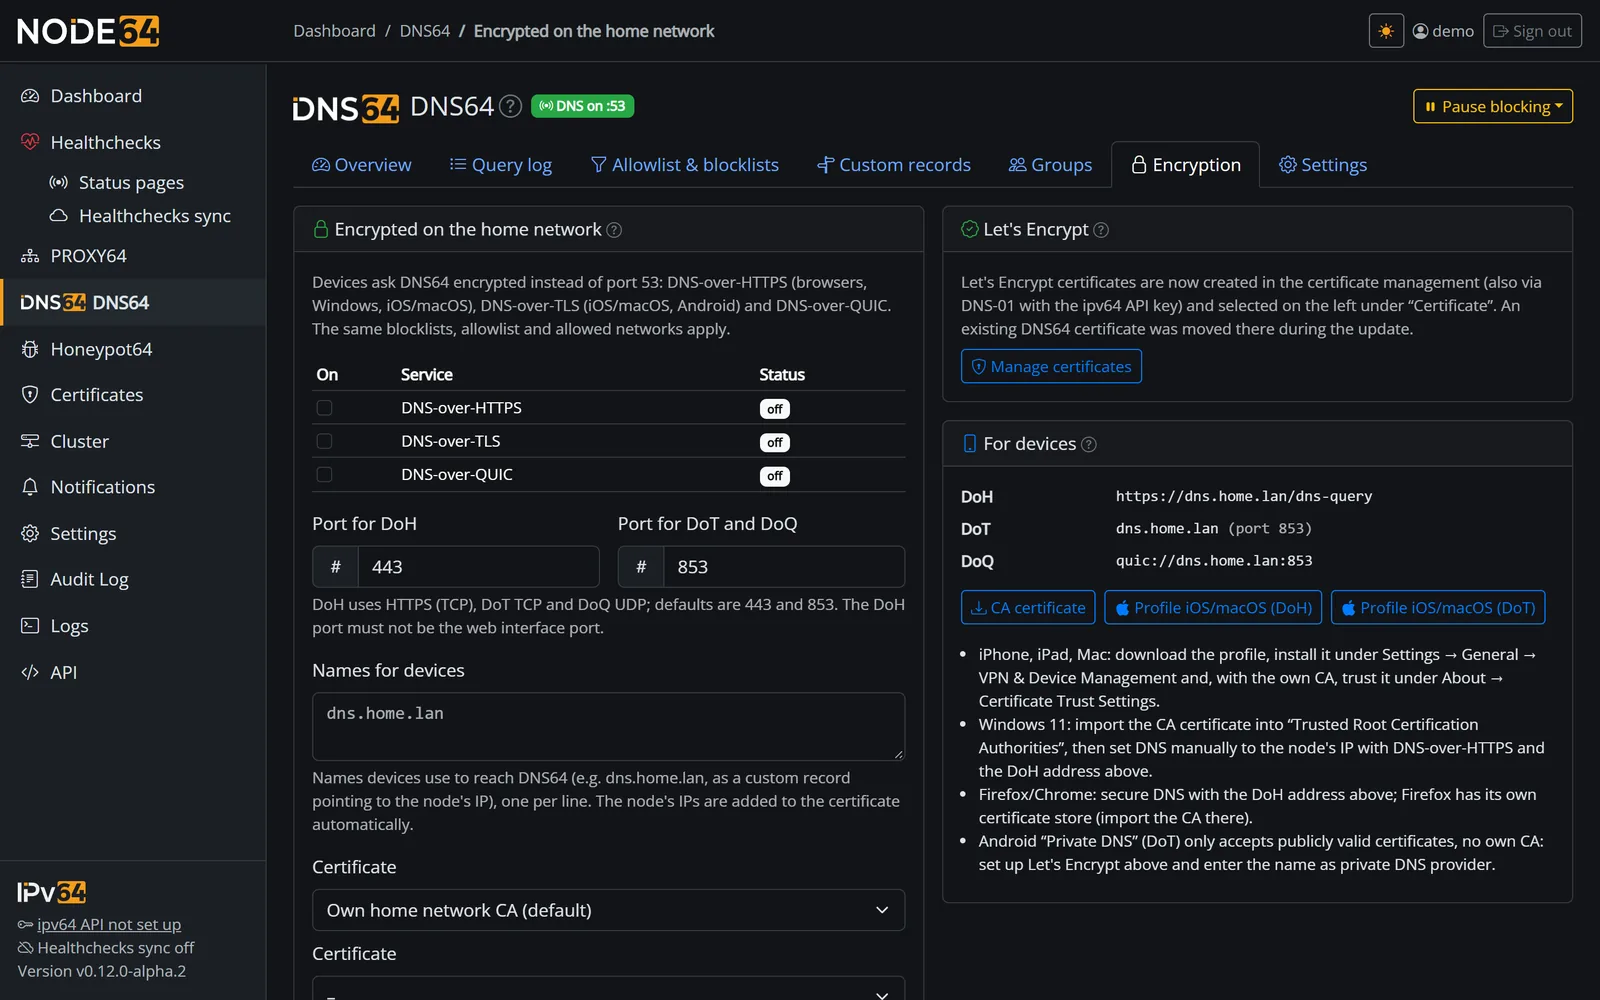Image resolution: width=1600 pixels, height=1000 pixels.
Task: Switch to the Overview tab
Action: pos(362,165)
